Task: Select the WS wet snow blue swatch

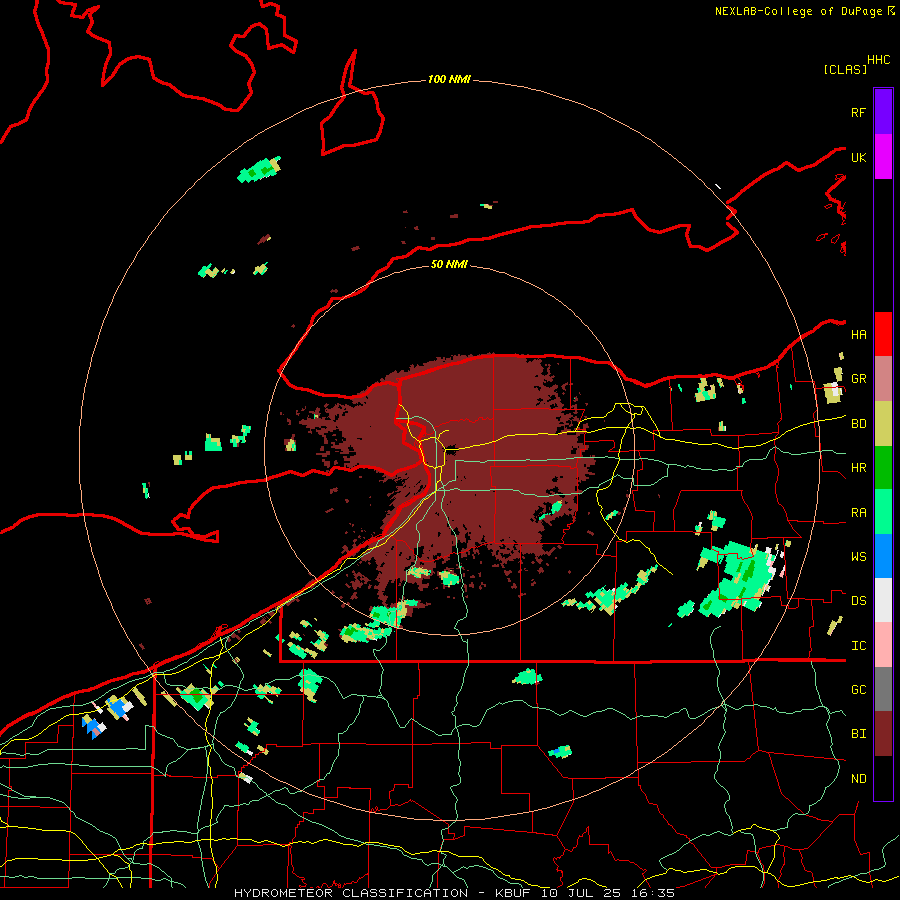Action: coord(883,556)
